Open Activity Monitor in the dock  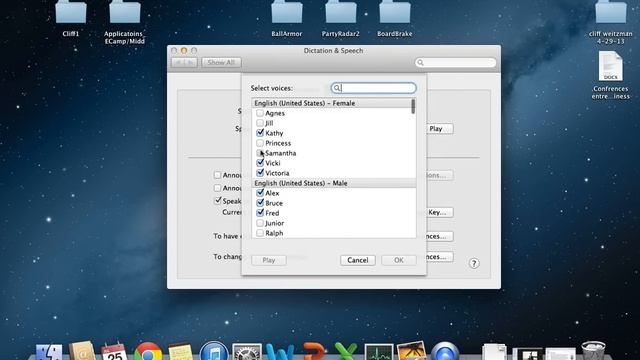[x=379, y=352]
